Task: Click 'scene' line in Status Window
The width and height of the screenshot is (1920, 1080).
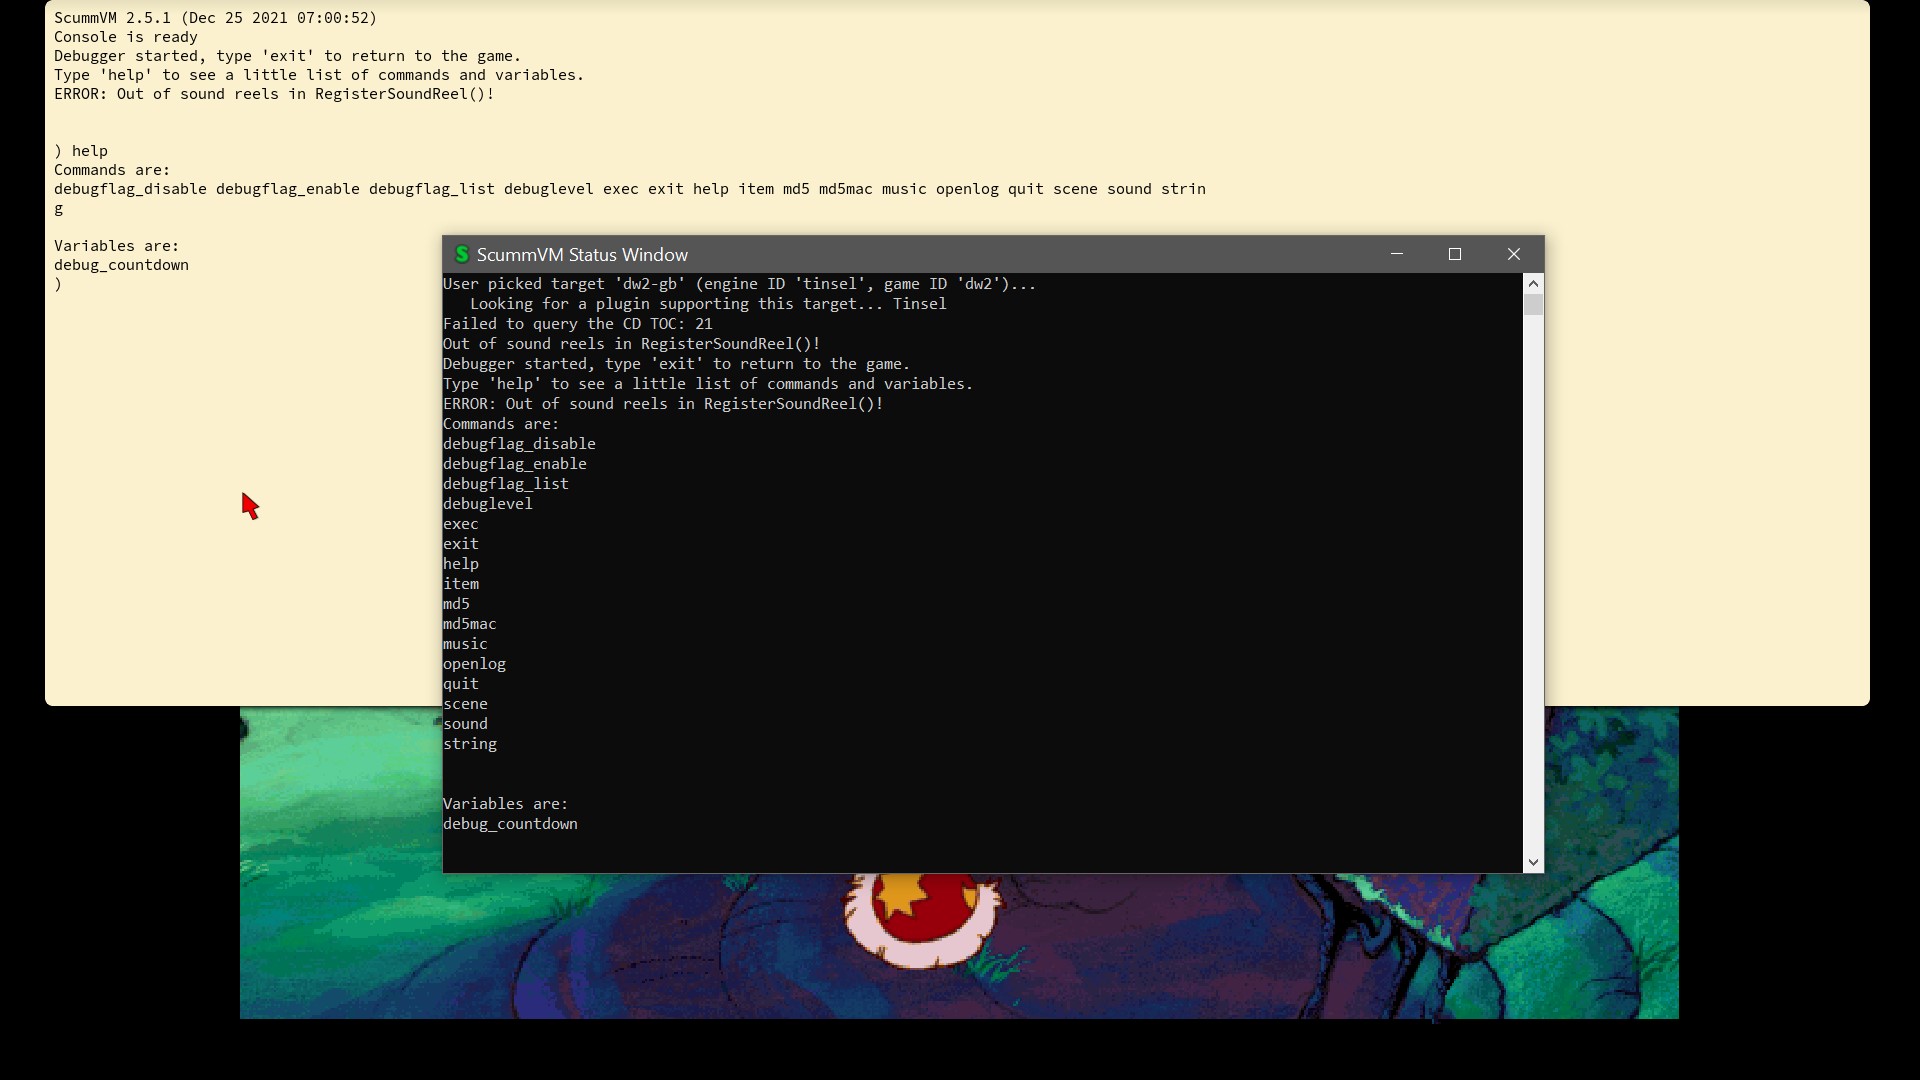Action: [x=465, y=704]
